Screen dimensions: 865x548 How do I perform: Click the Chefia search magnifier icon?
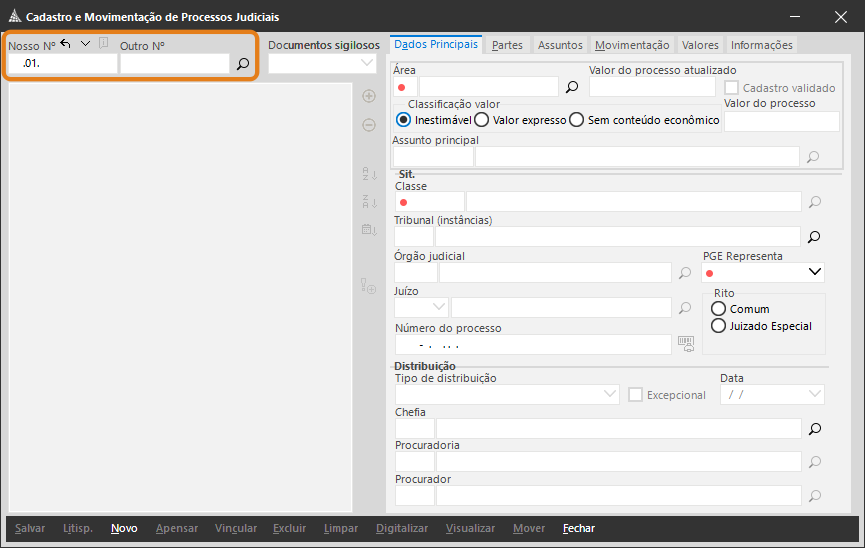coord(814,429)
